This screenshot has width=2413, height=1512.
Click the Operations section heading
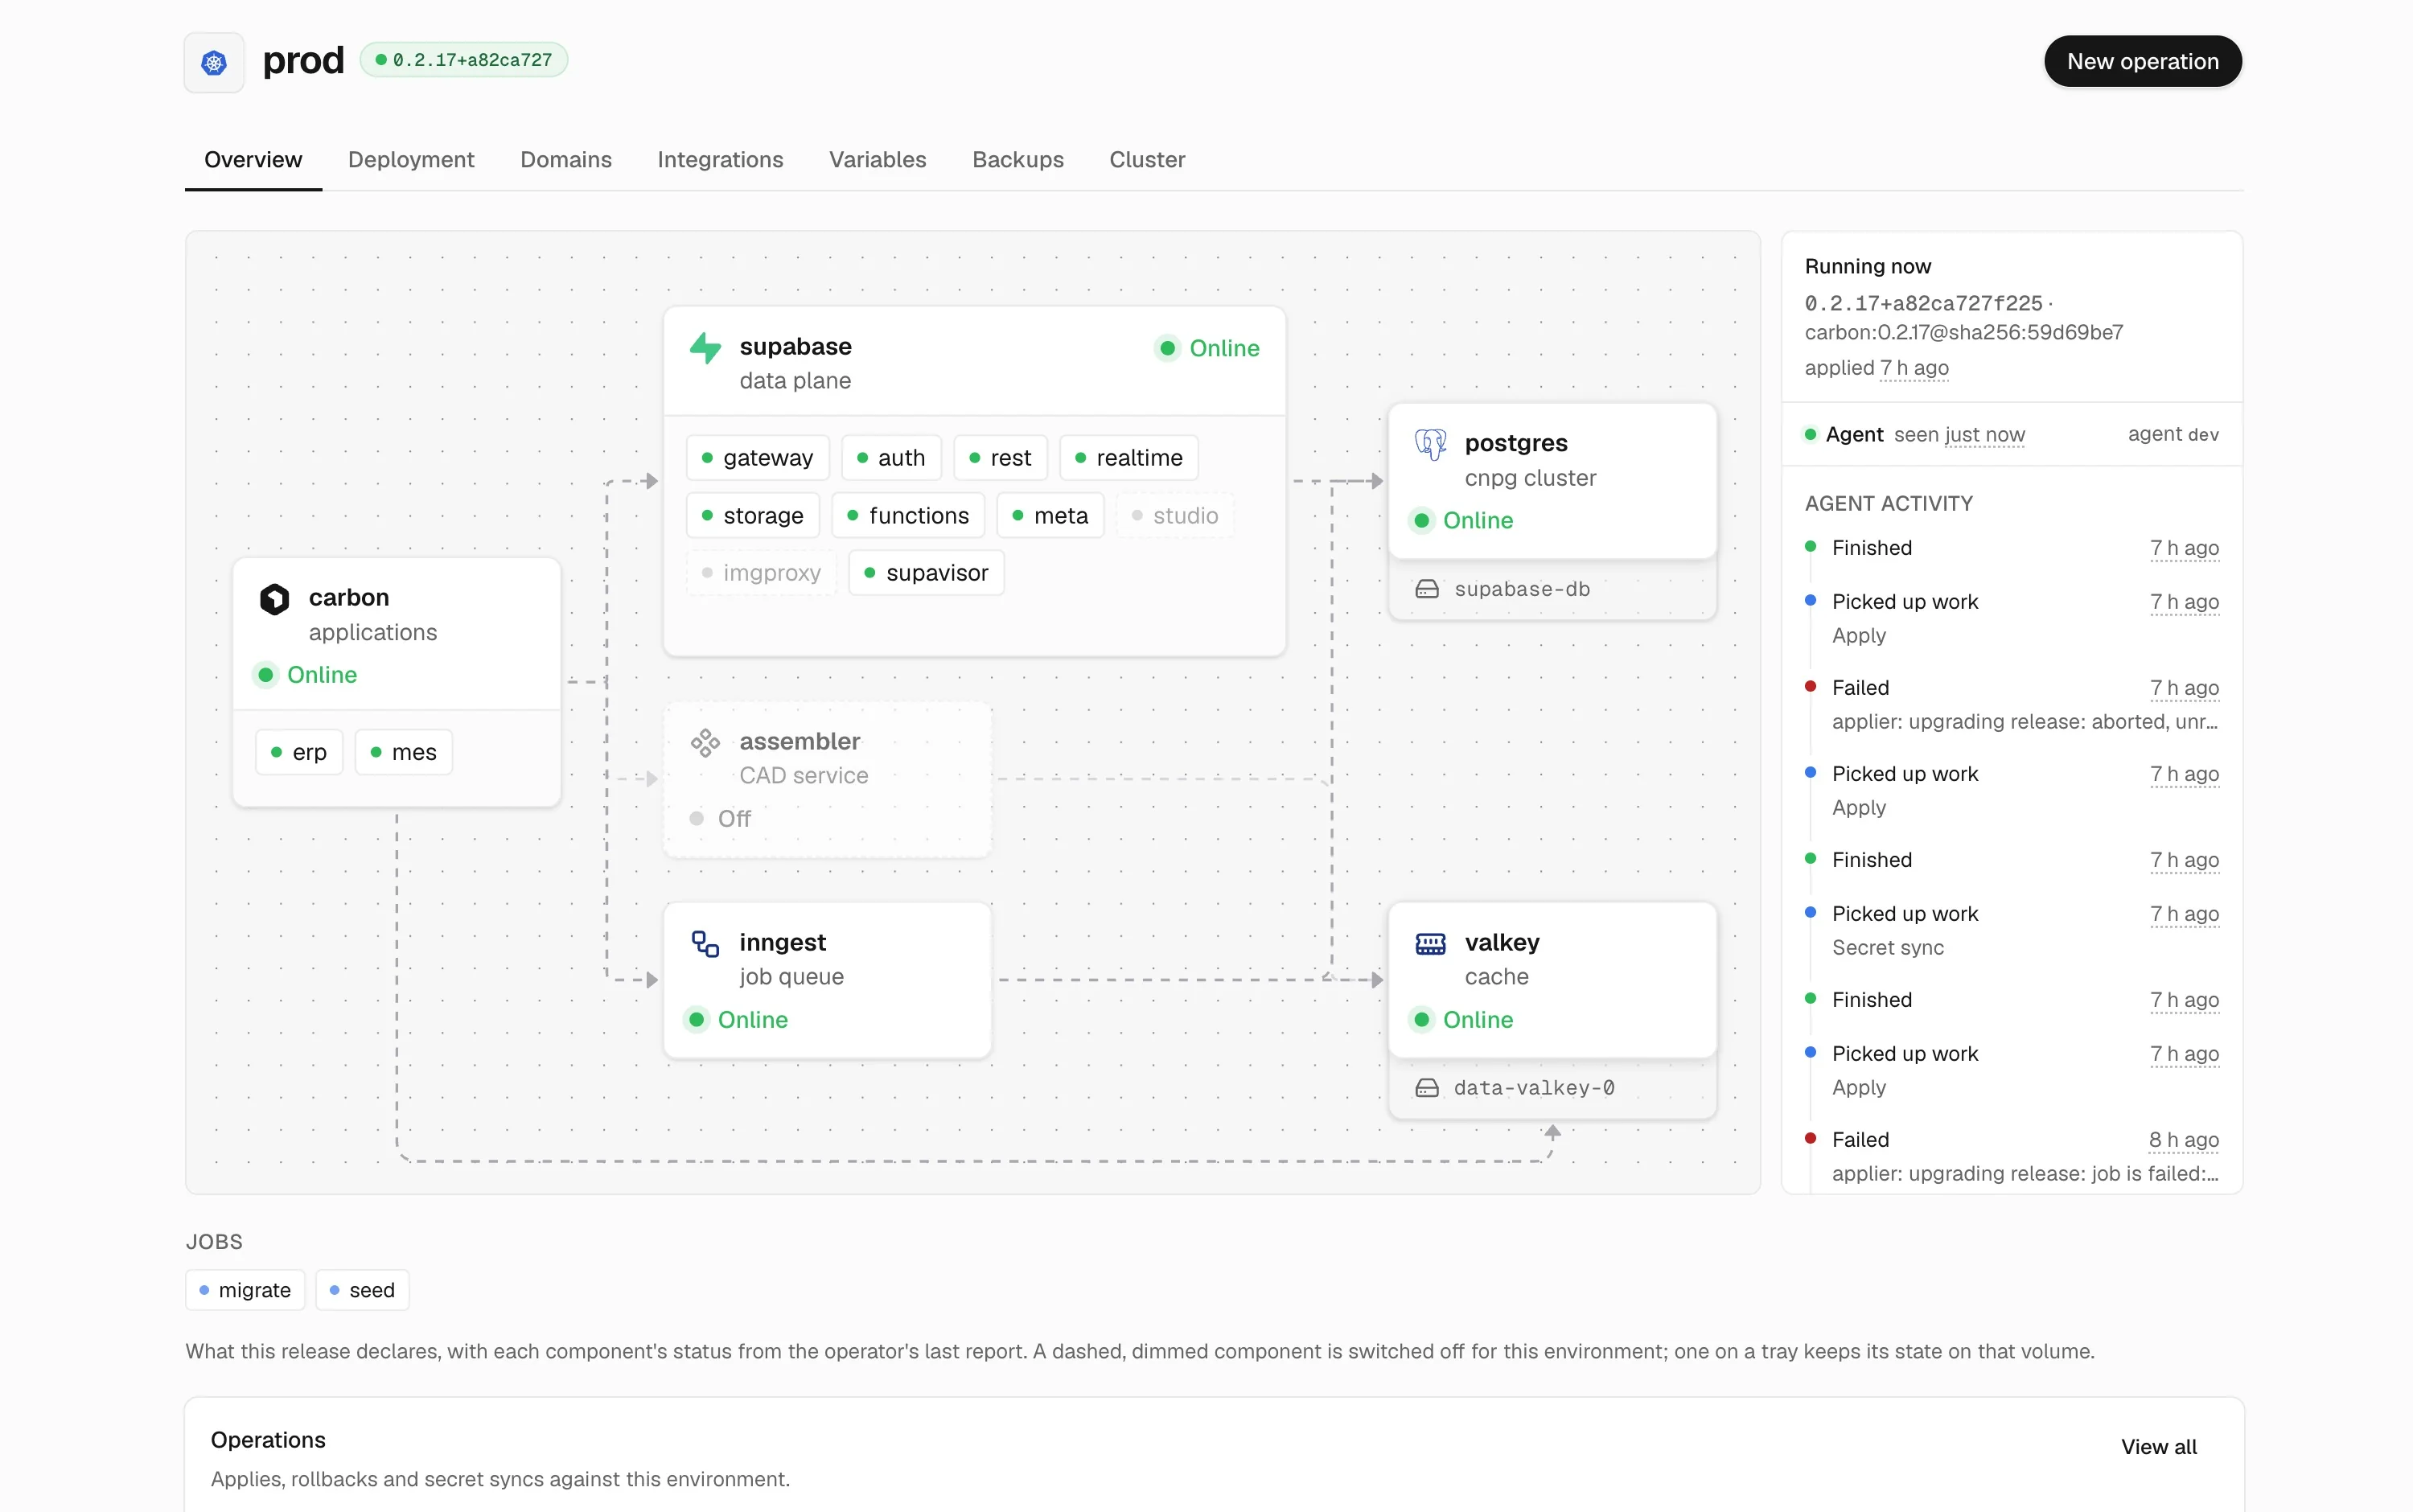pos(268,1440)
